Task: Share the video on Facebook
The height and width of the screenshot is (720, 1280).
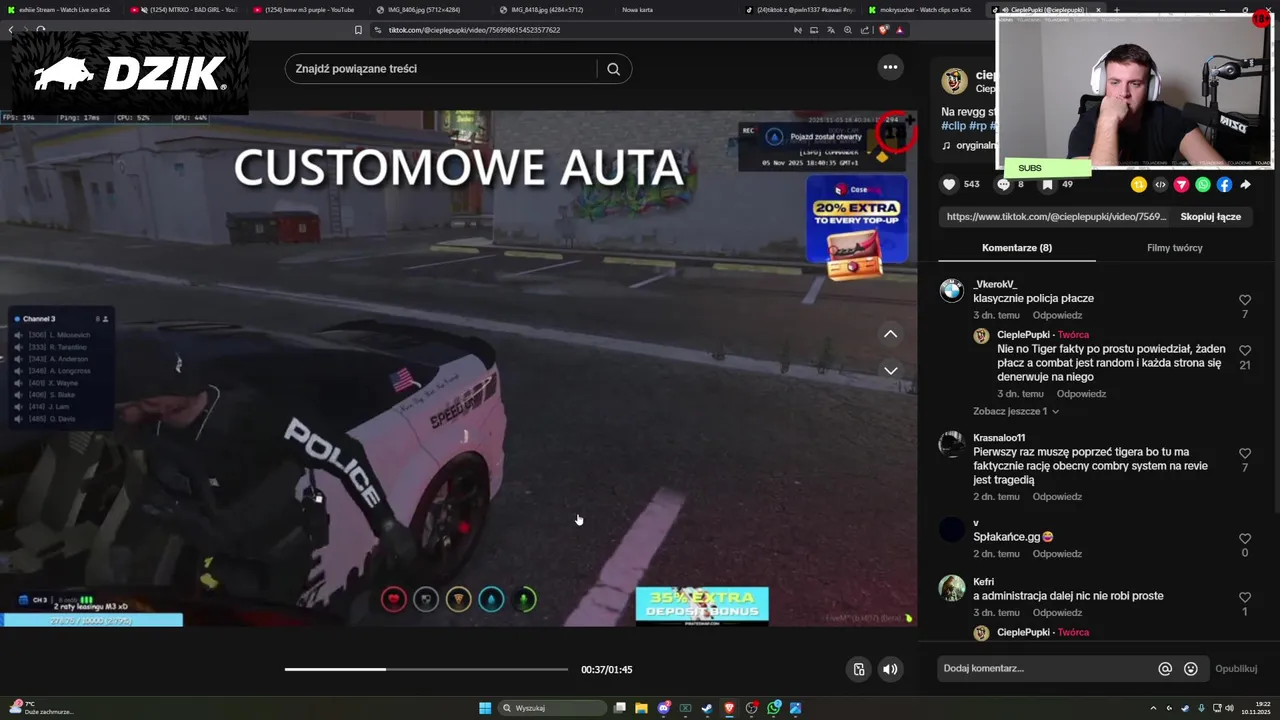Action: point(1224,184)
